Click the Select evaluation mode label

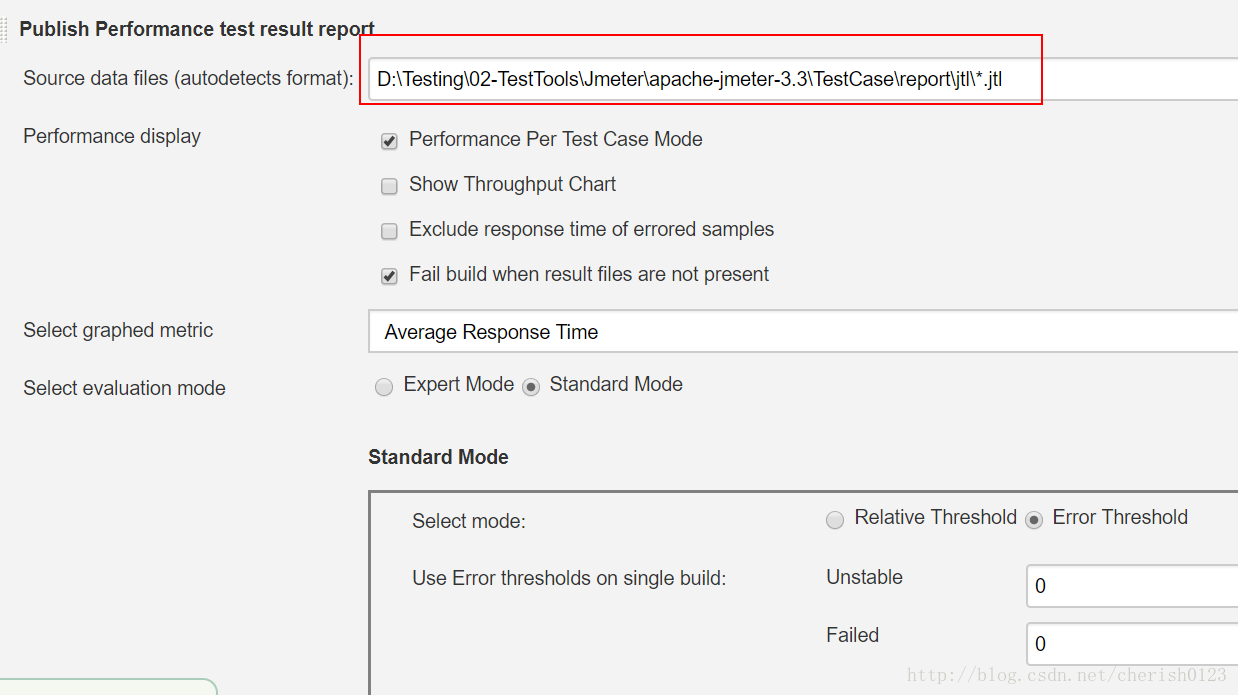pyautogui.click(x=124, y=388)
